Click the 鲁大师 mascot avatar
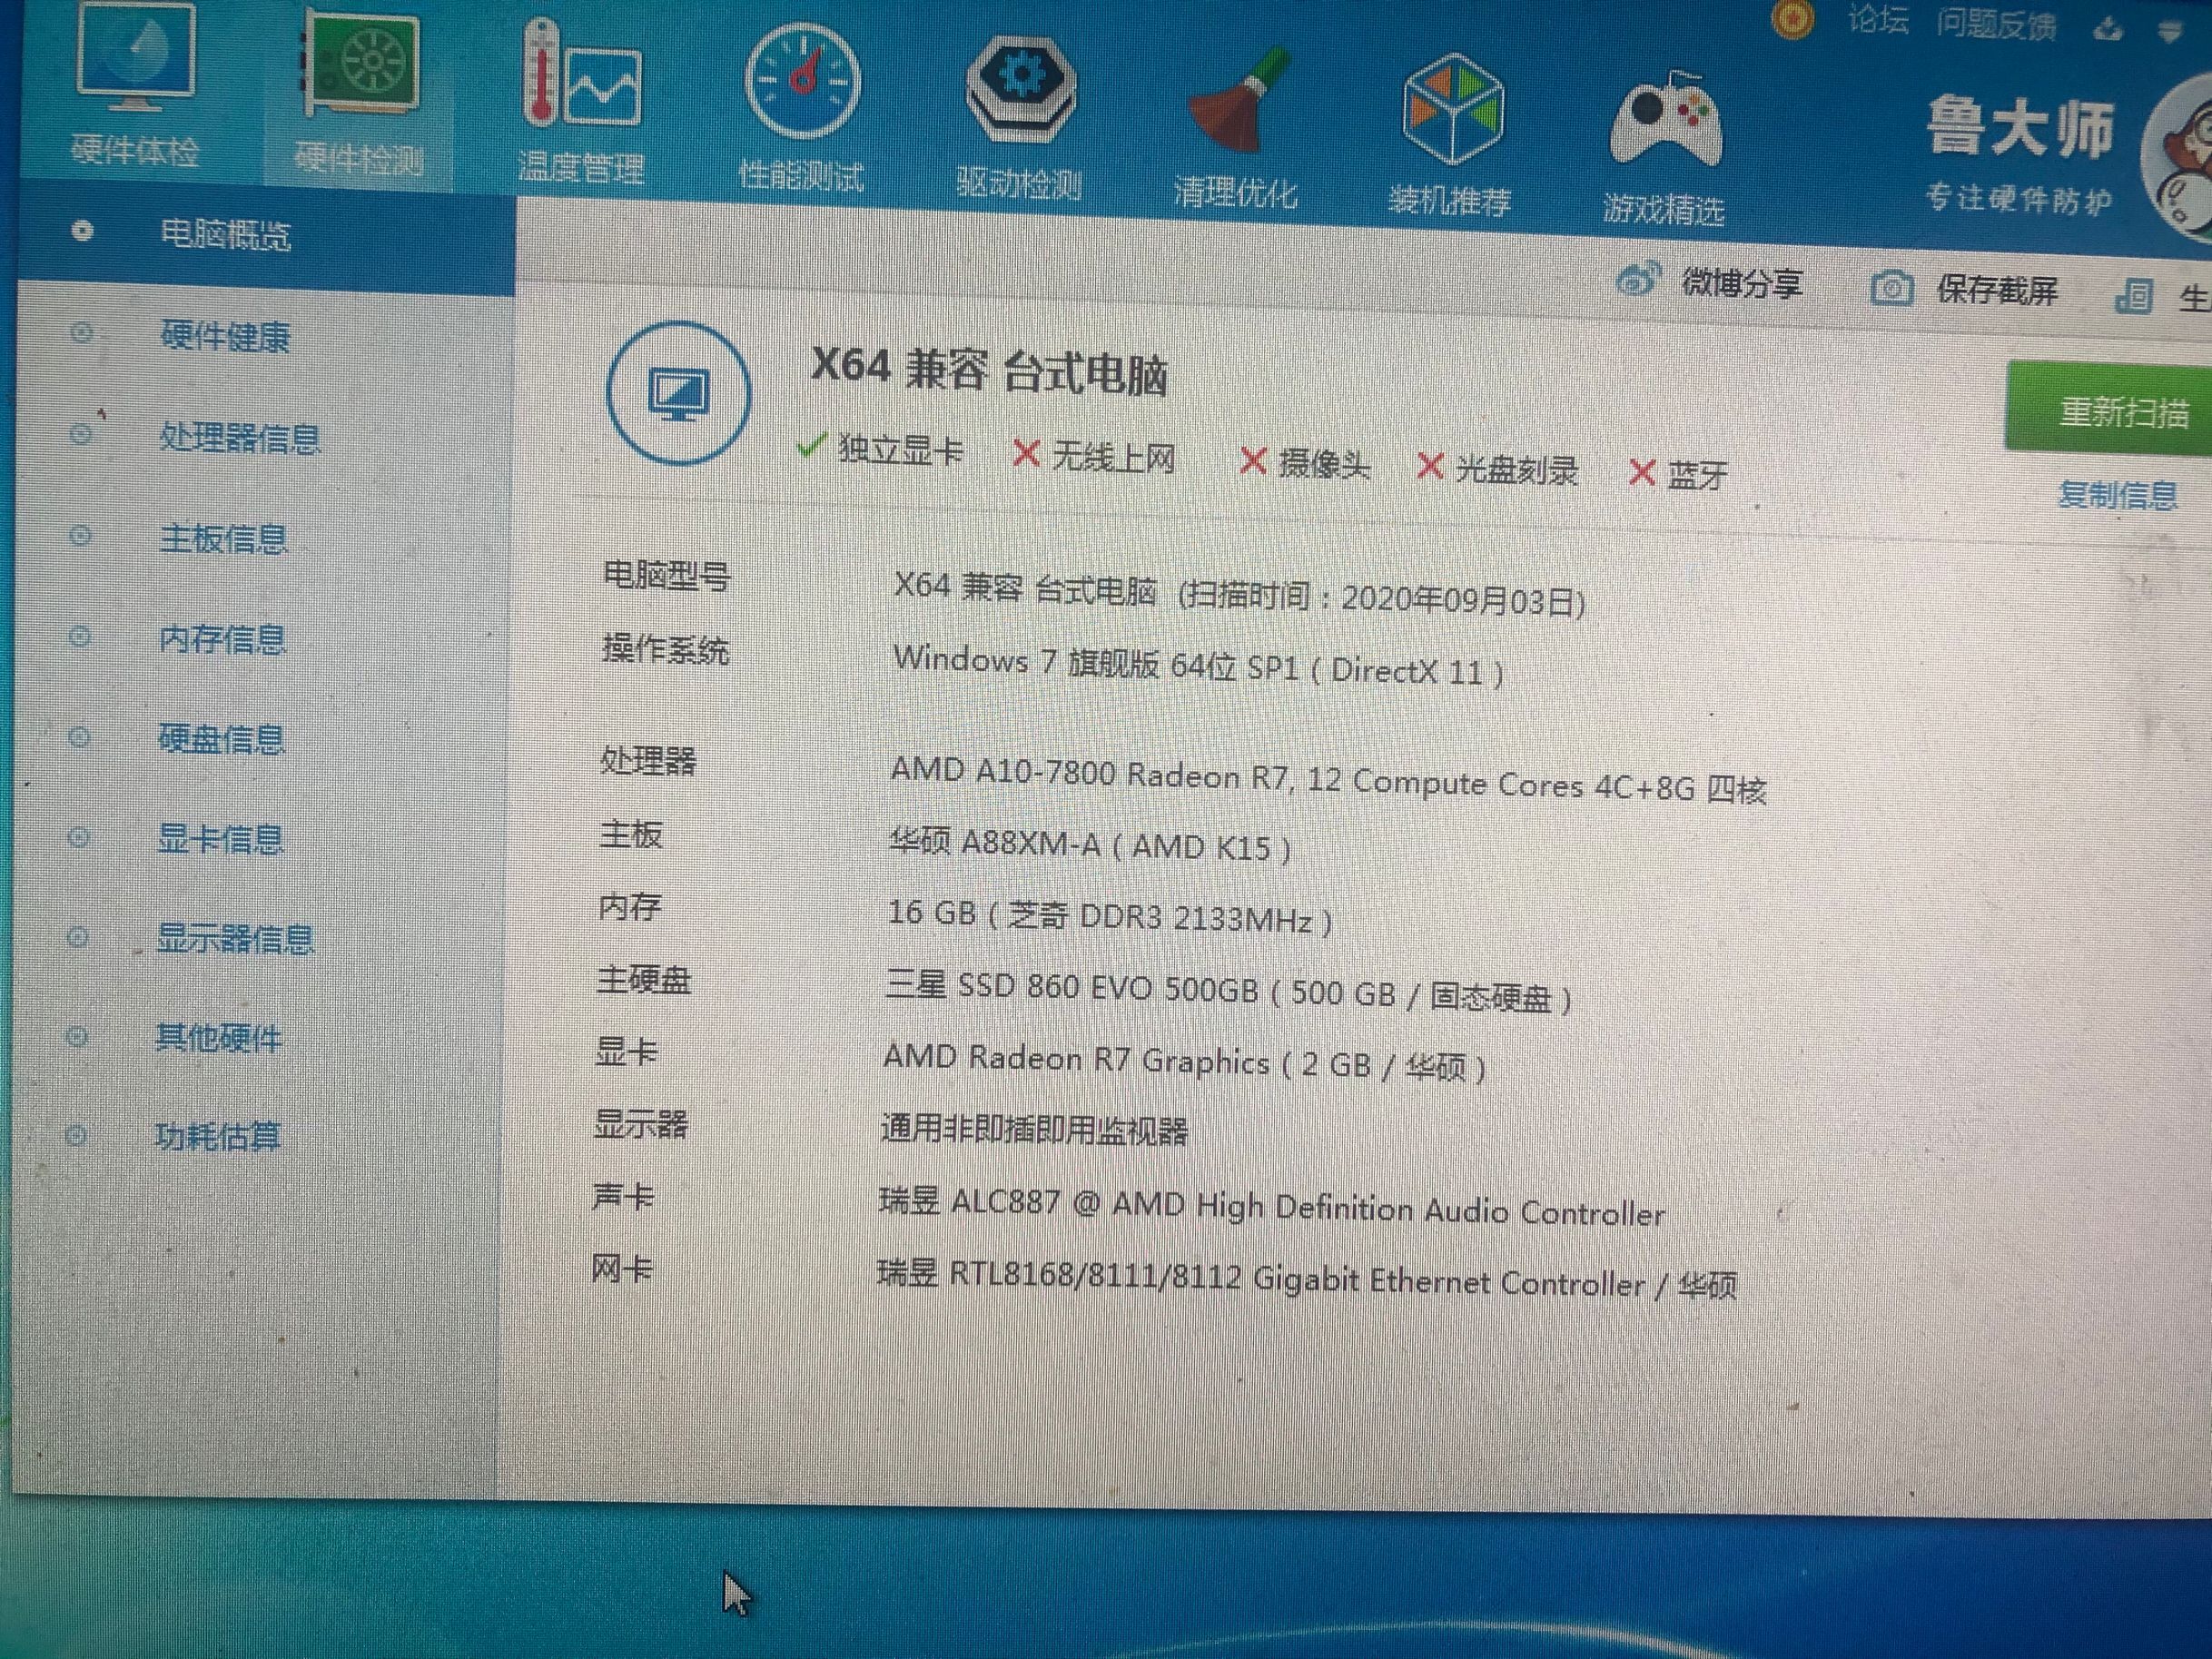 pos(2178,160)
